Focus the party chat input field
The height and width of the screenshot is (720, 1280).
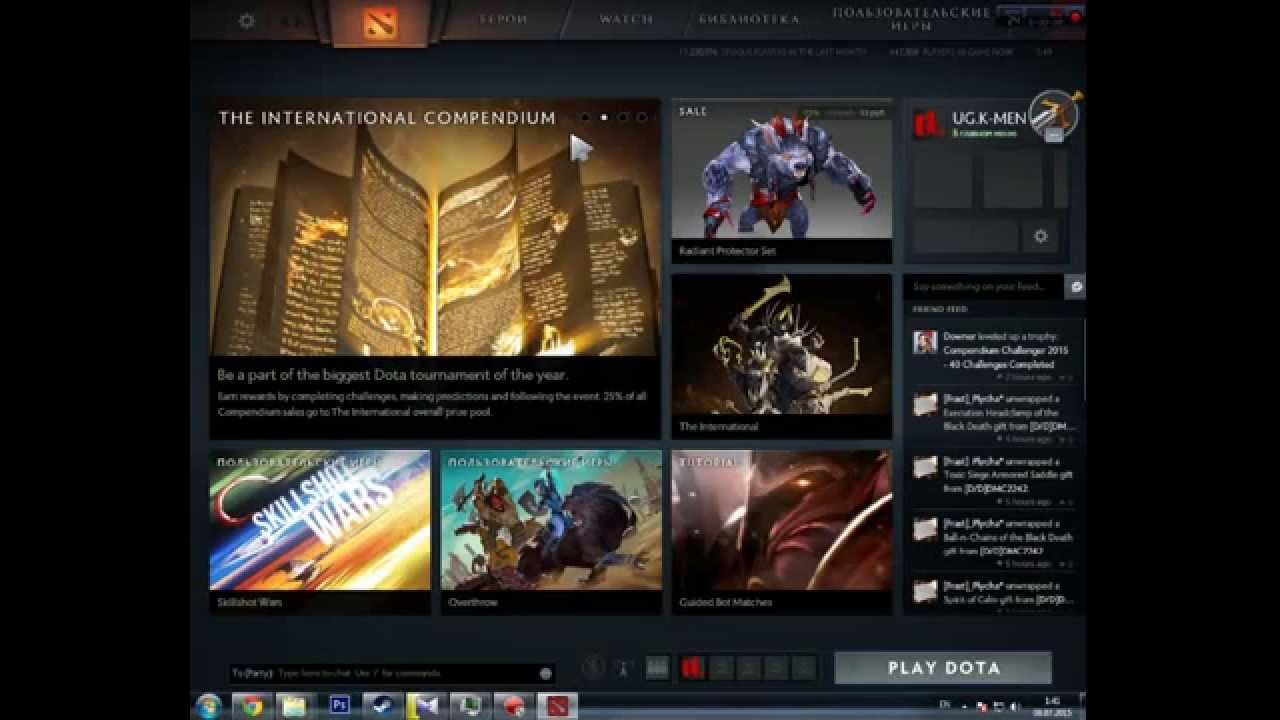(392, 673)
